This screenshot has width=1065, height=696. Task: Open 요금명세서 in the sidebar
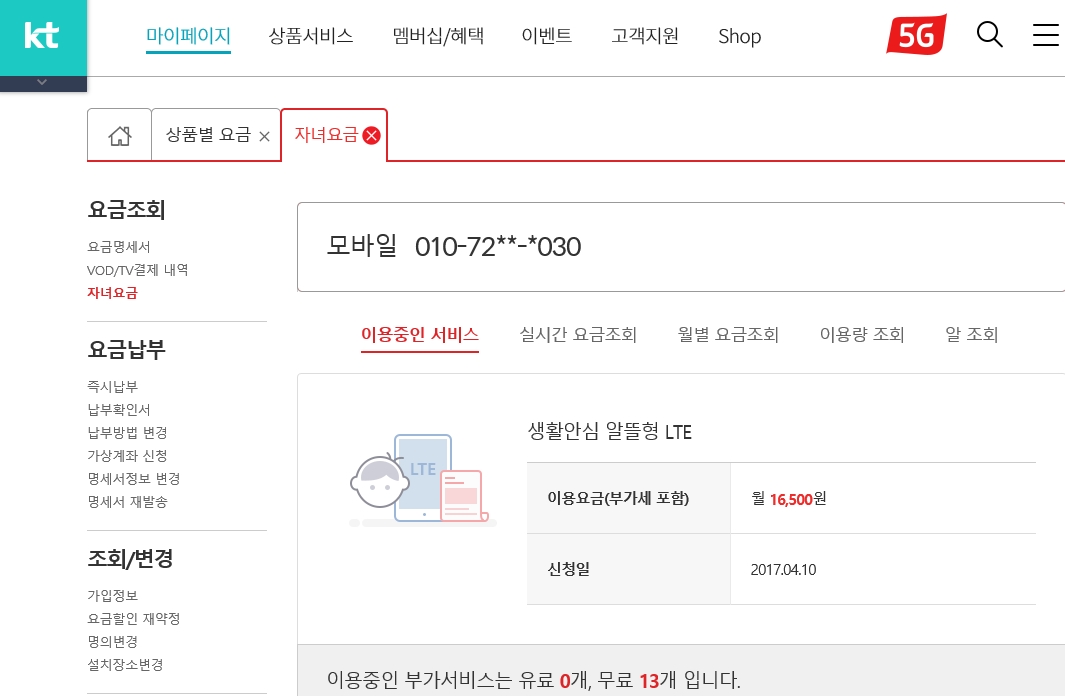pos(119,246)
